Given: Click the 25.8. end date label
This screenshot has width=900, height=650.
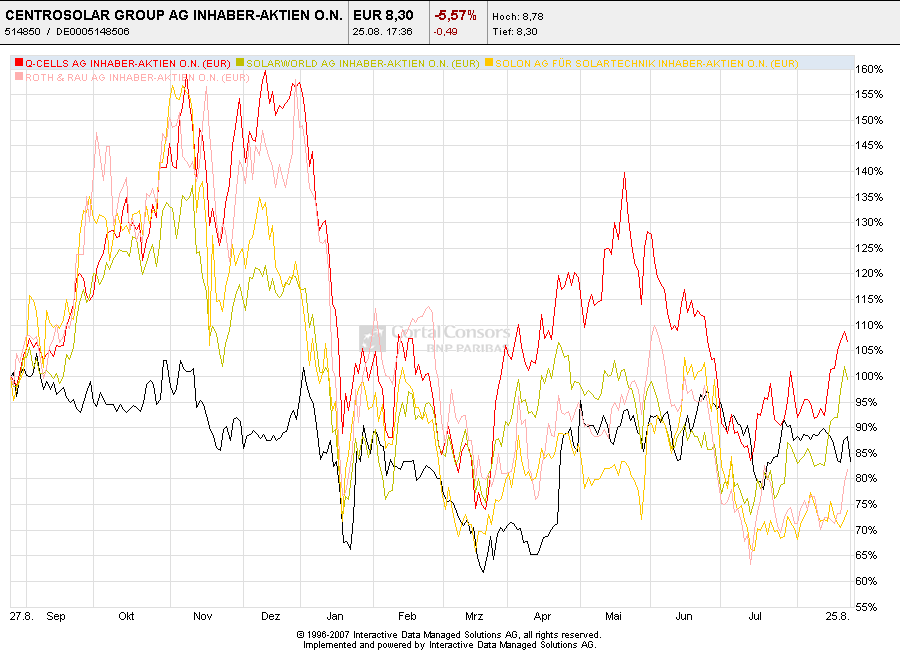Looking at the screenshot, I should [838, 616].
